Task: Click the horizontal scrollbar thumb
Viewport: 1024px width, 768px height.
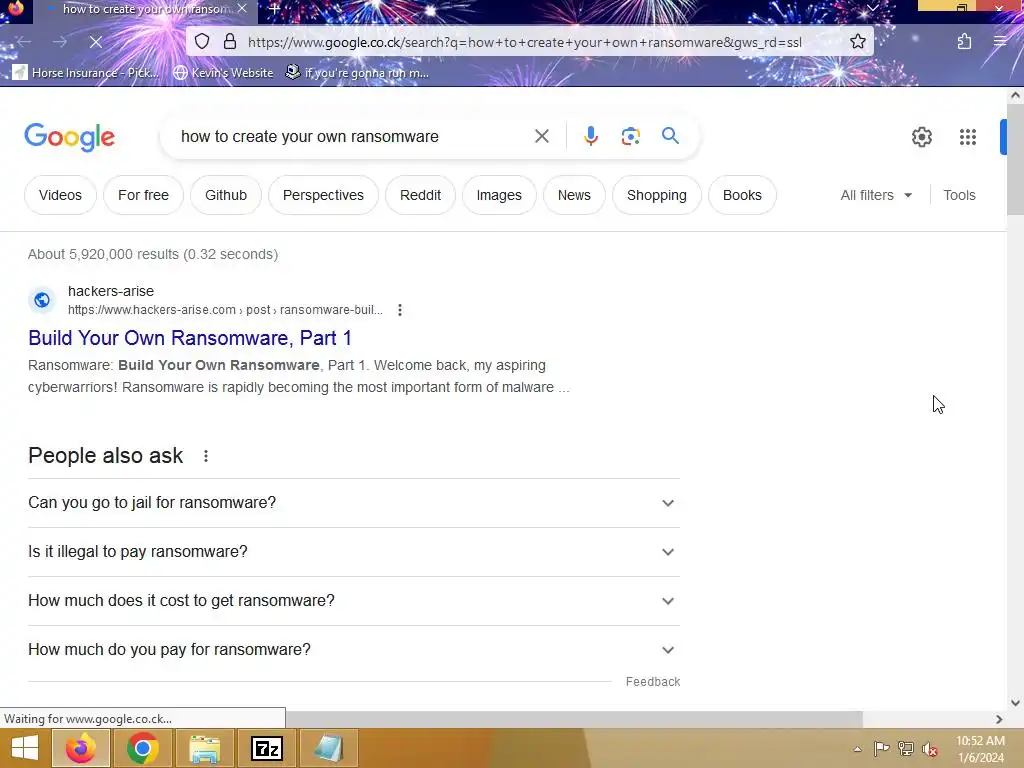Action: pos(575,719)
